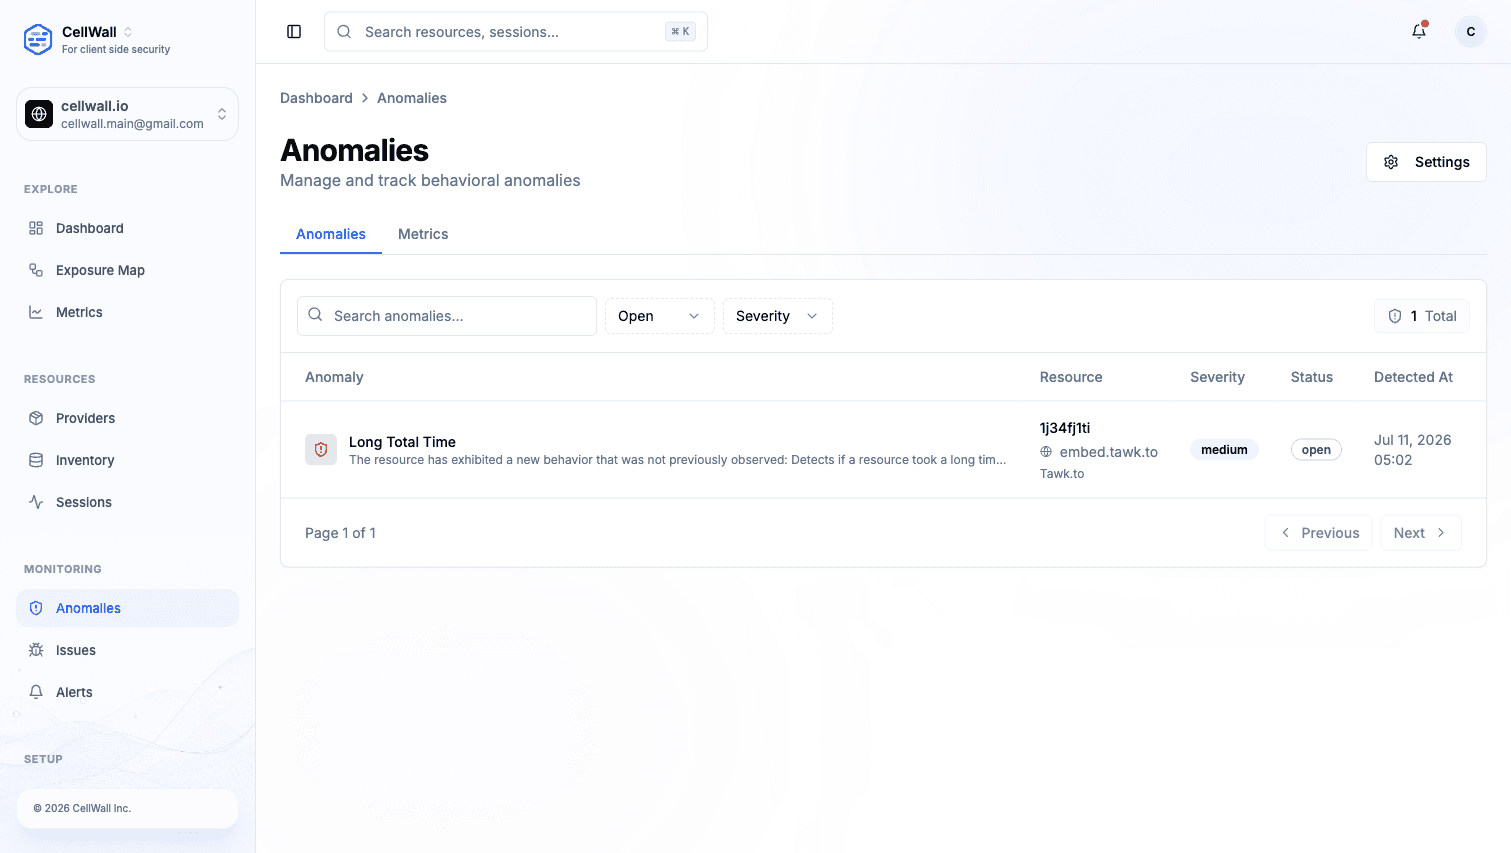1511x853 pixels.
Task: Switch to the Anomalies tab
Action: pyautogui.click(x=331, y=234)
